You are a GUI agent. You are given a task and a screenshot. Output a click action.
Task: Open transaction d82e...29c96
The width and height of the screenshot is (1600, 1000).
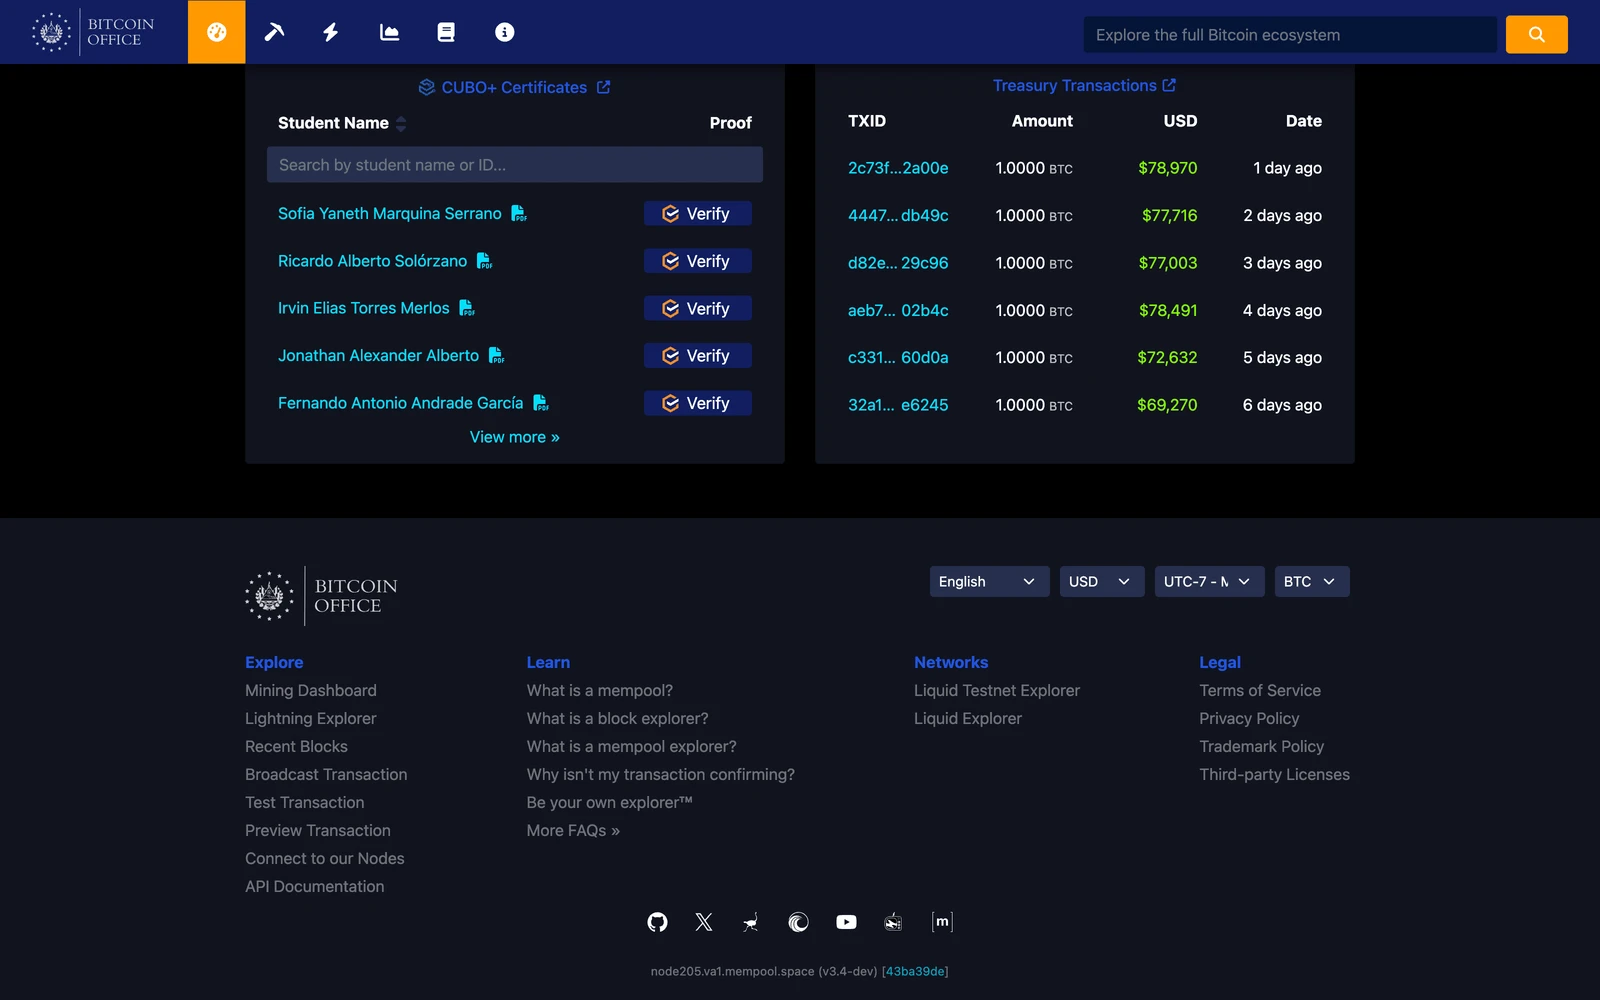pos(898,263)
